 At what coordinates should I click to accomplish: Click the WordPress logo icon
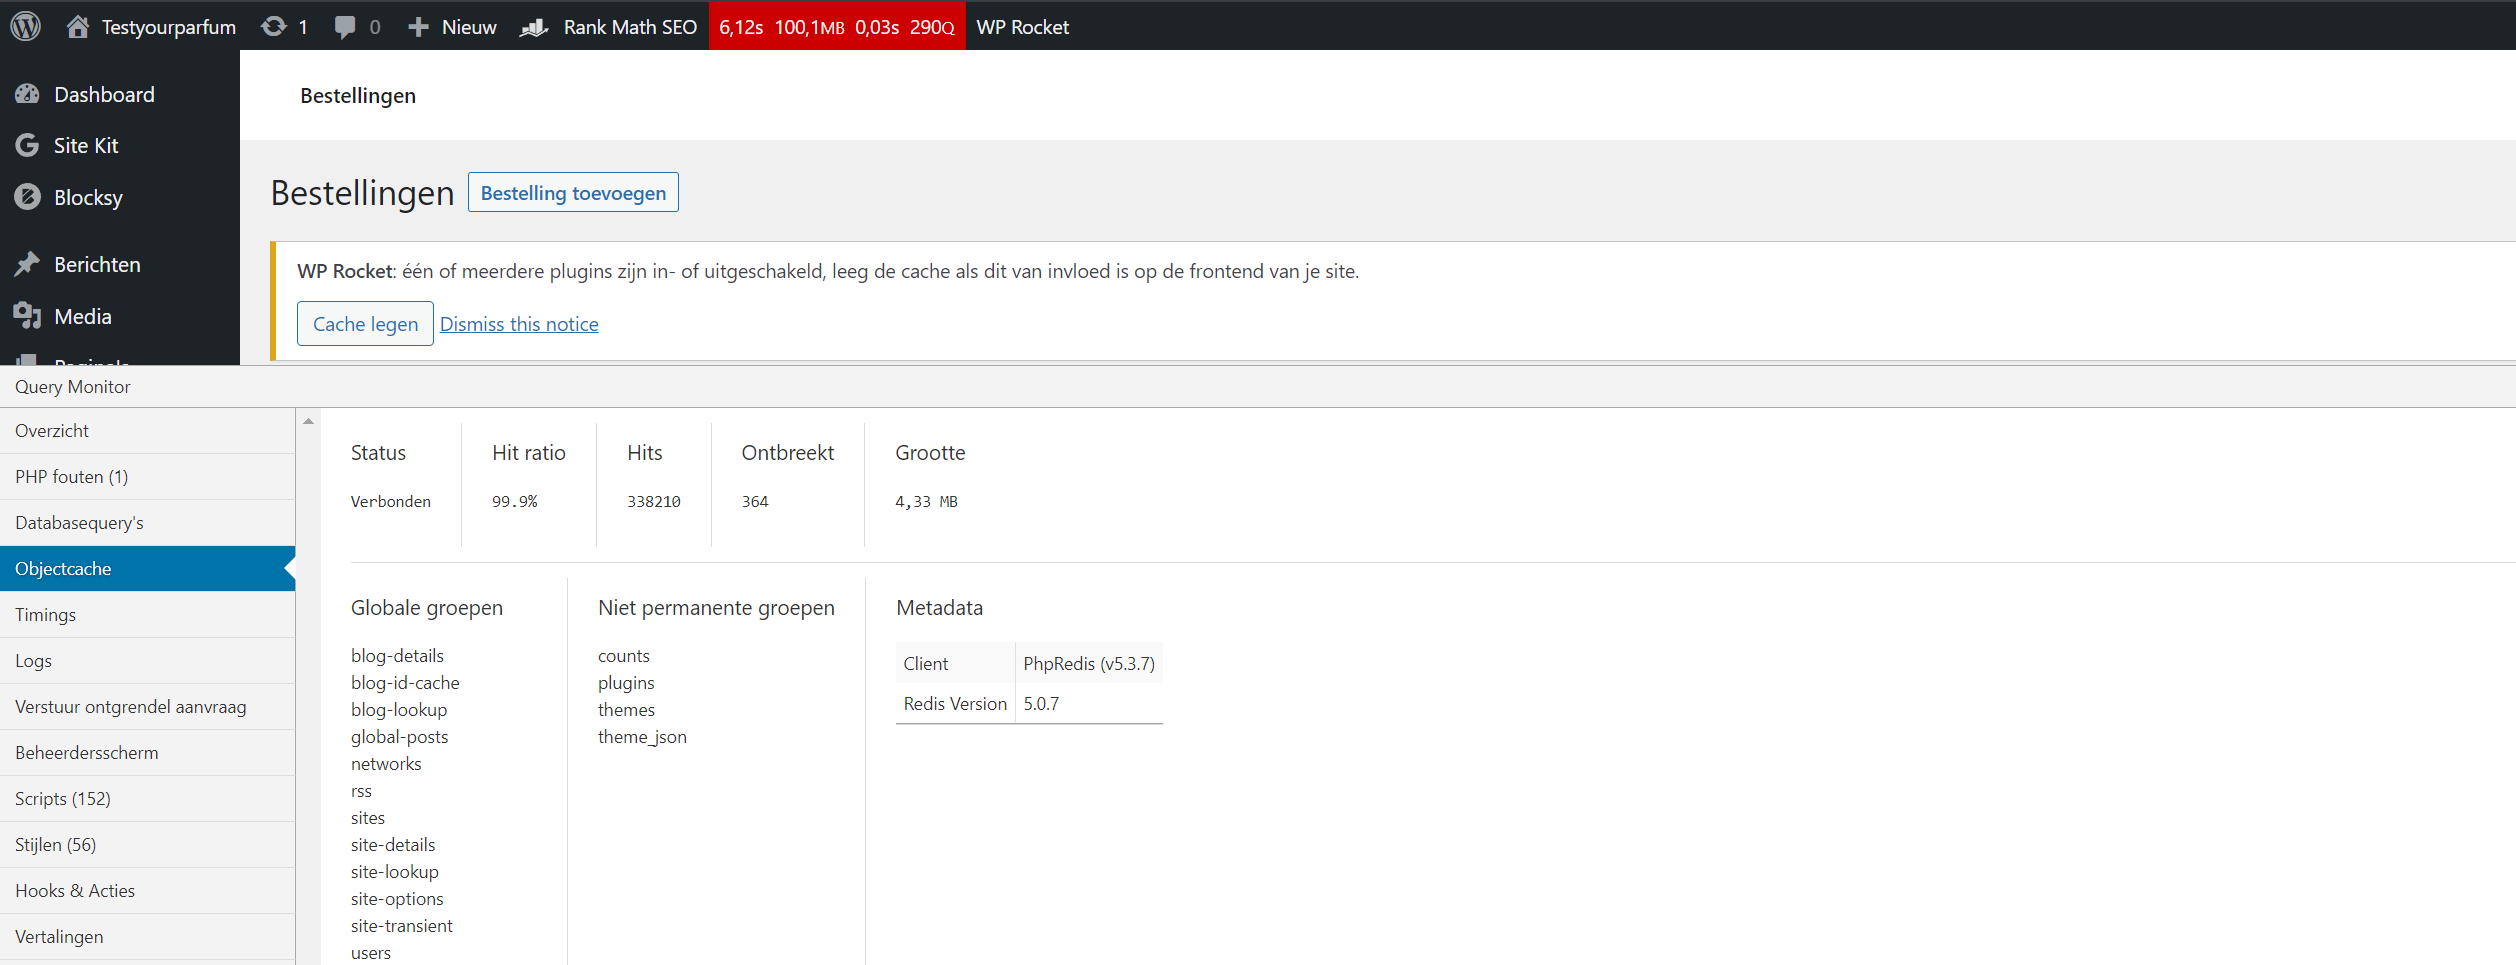(26, 26)
